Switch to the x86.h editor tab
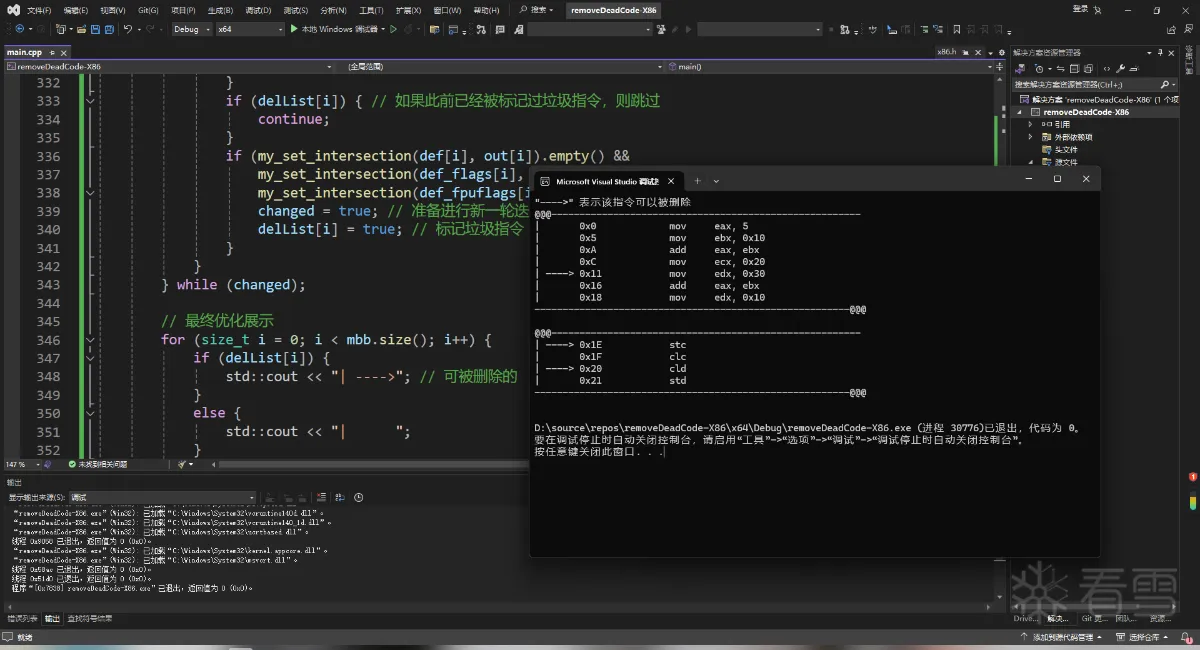The height and width of the screenshot is (650, 1200). (946, 51)
